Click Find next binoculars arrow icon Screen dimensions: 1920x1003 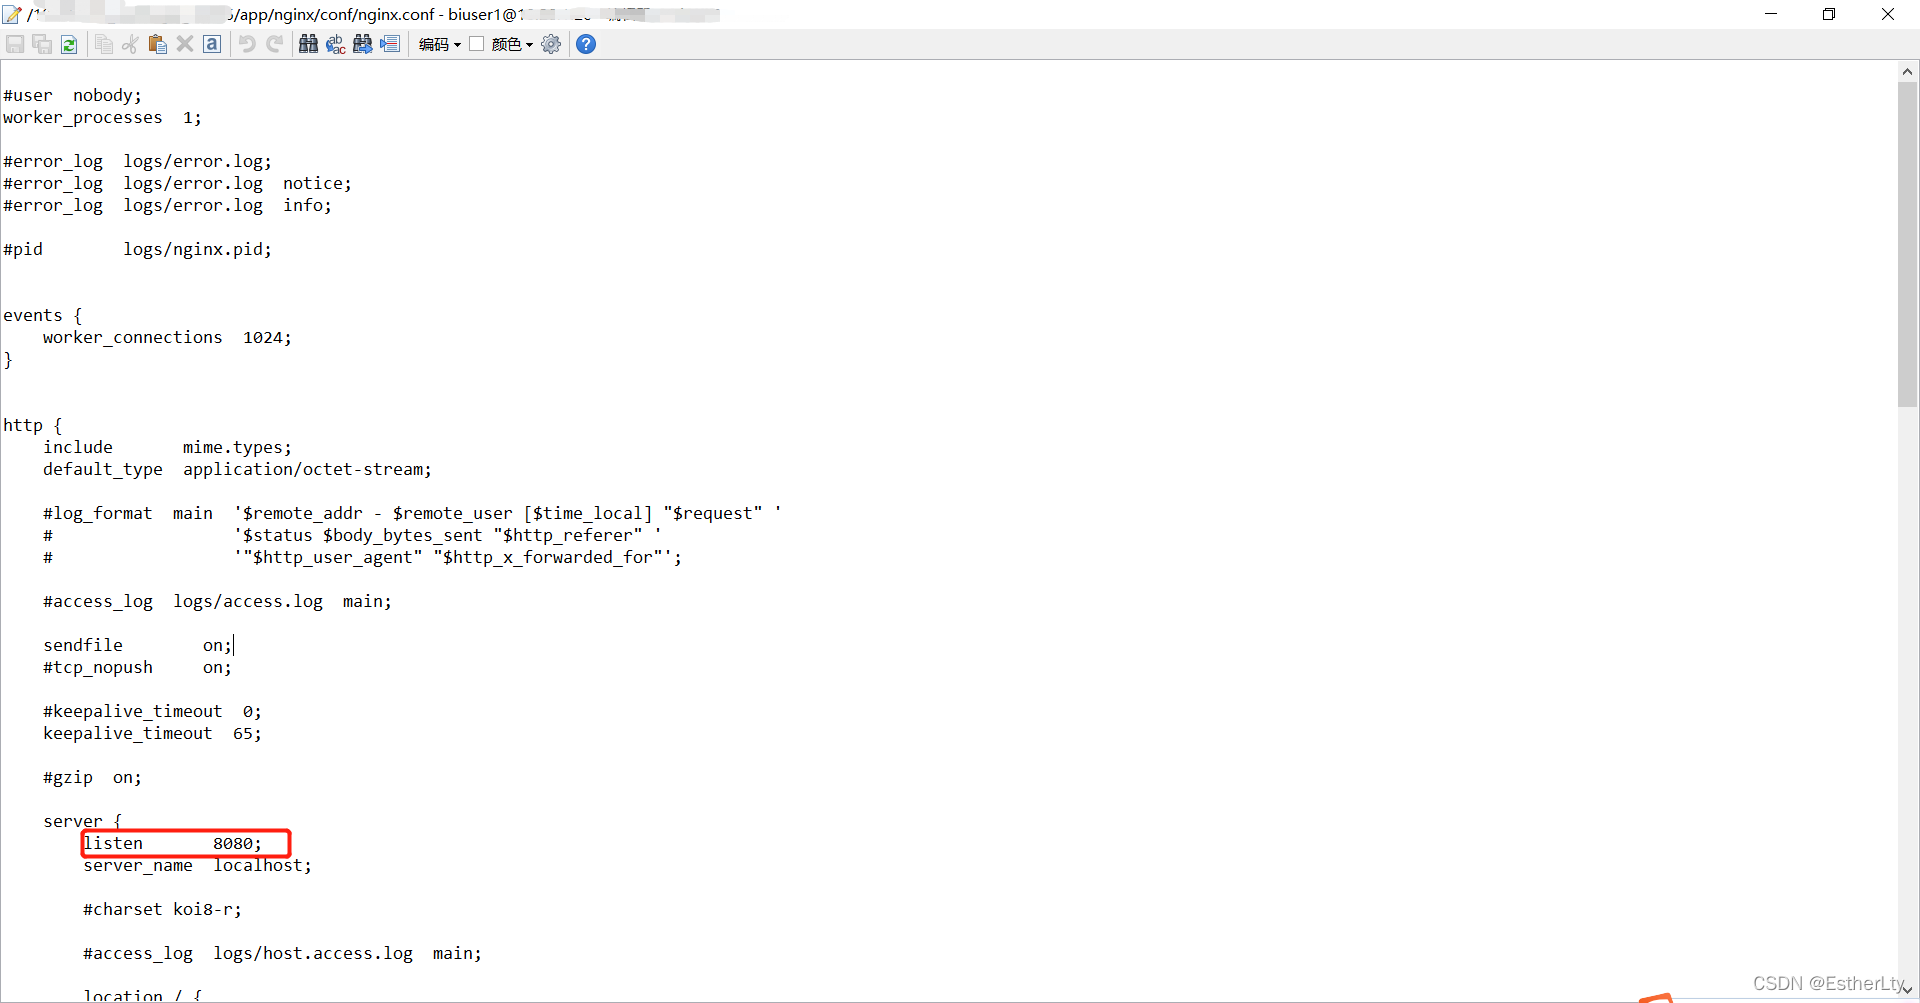pos(363,44)
